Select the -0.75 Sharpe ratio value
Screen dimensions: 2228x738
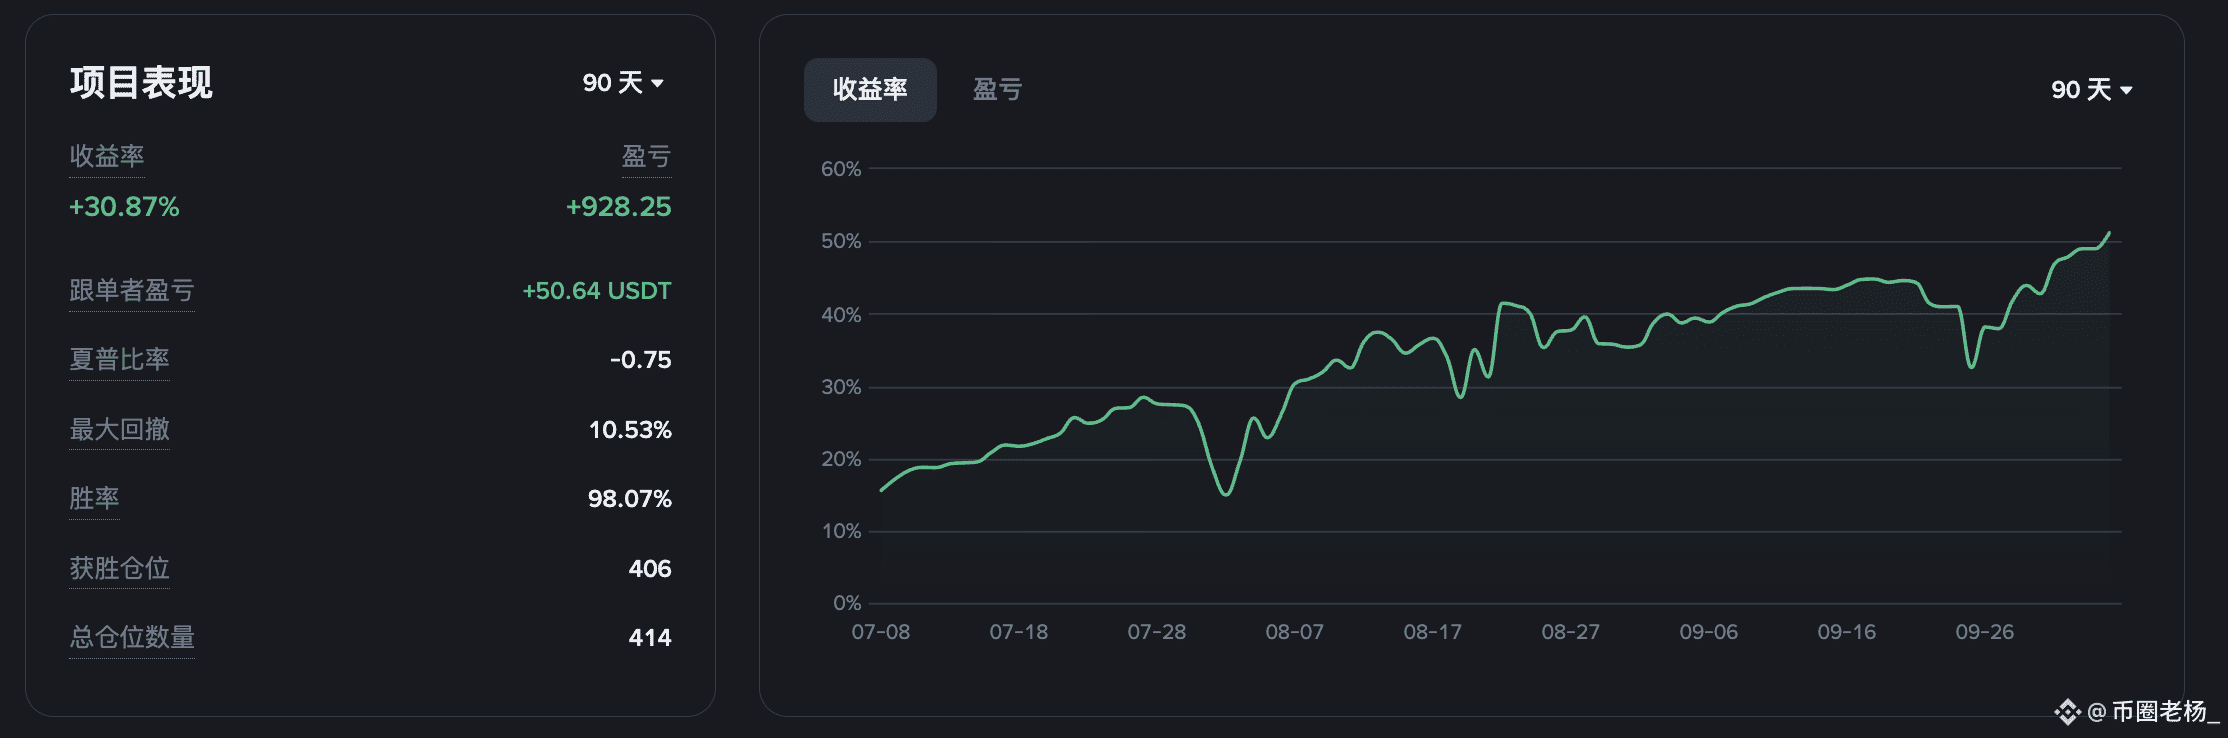[641, 360]
